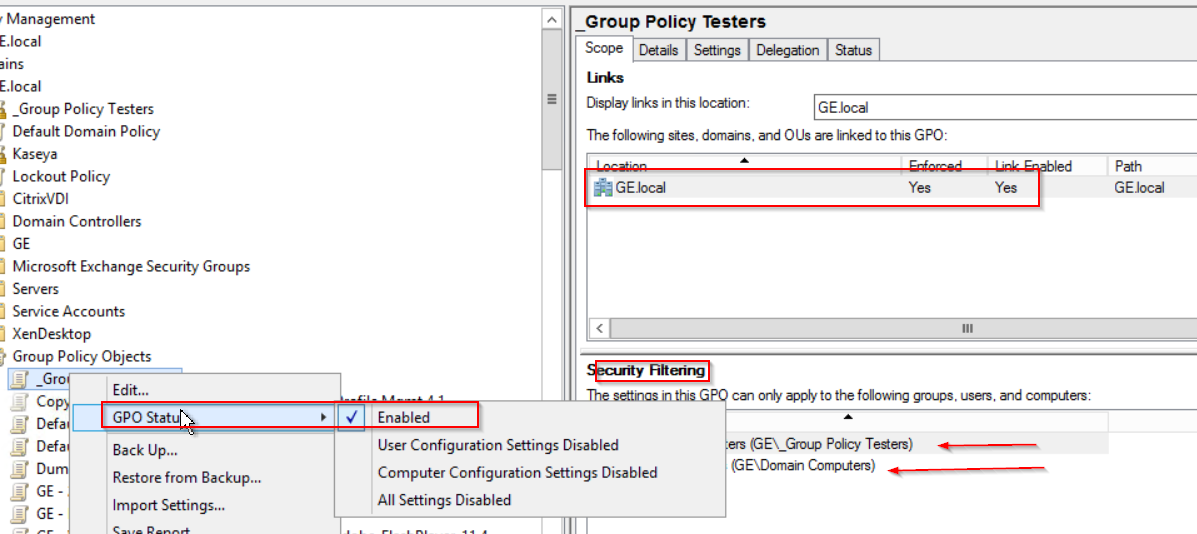This screenshot has height=534, width=1197.
Task: Select the Group Policy Objects node
Action: 82,356
